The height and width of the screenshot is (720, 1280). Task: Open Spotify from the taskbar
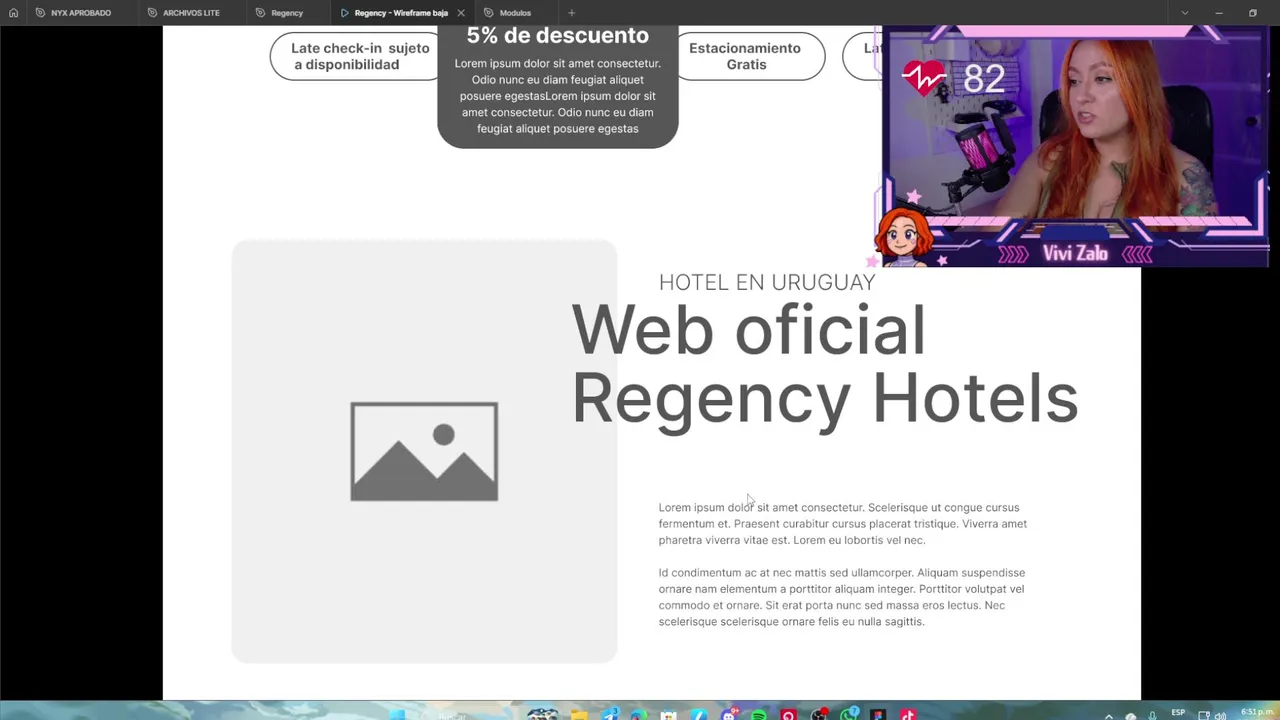759,715
